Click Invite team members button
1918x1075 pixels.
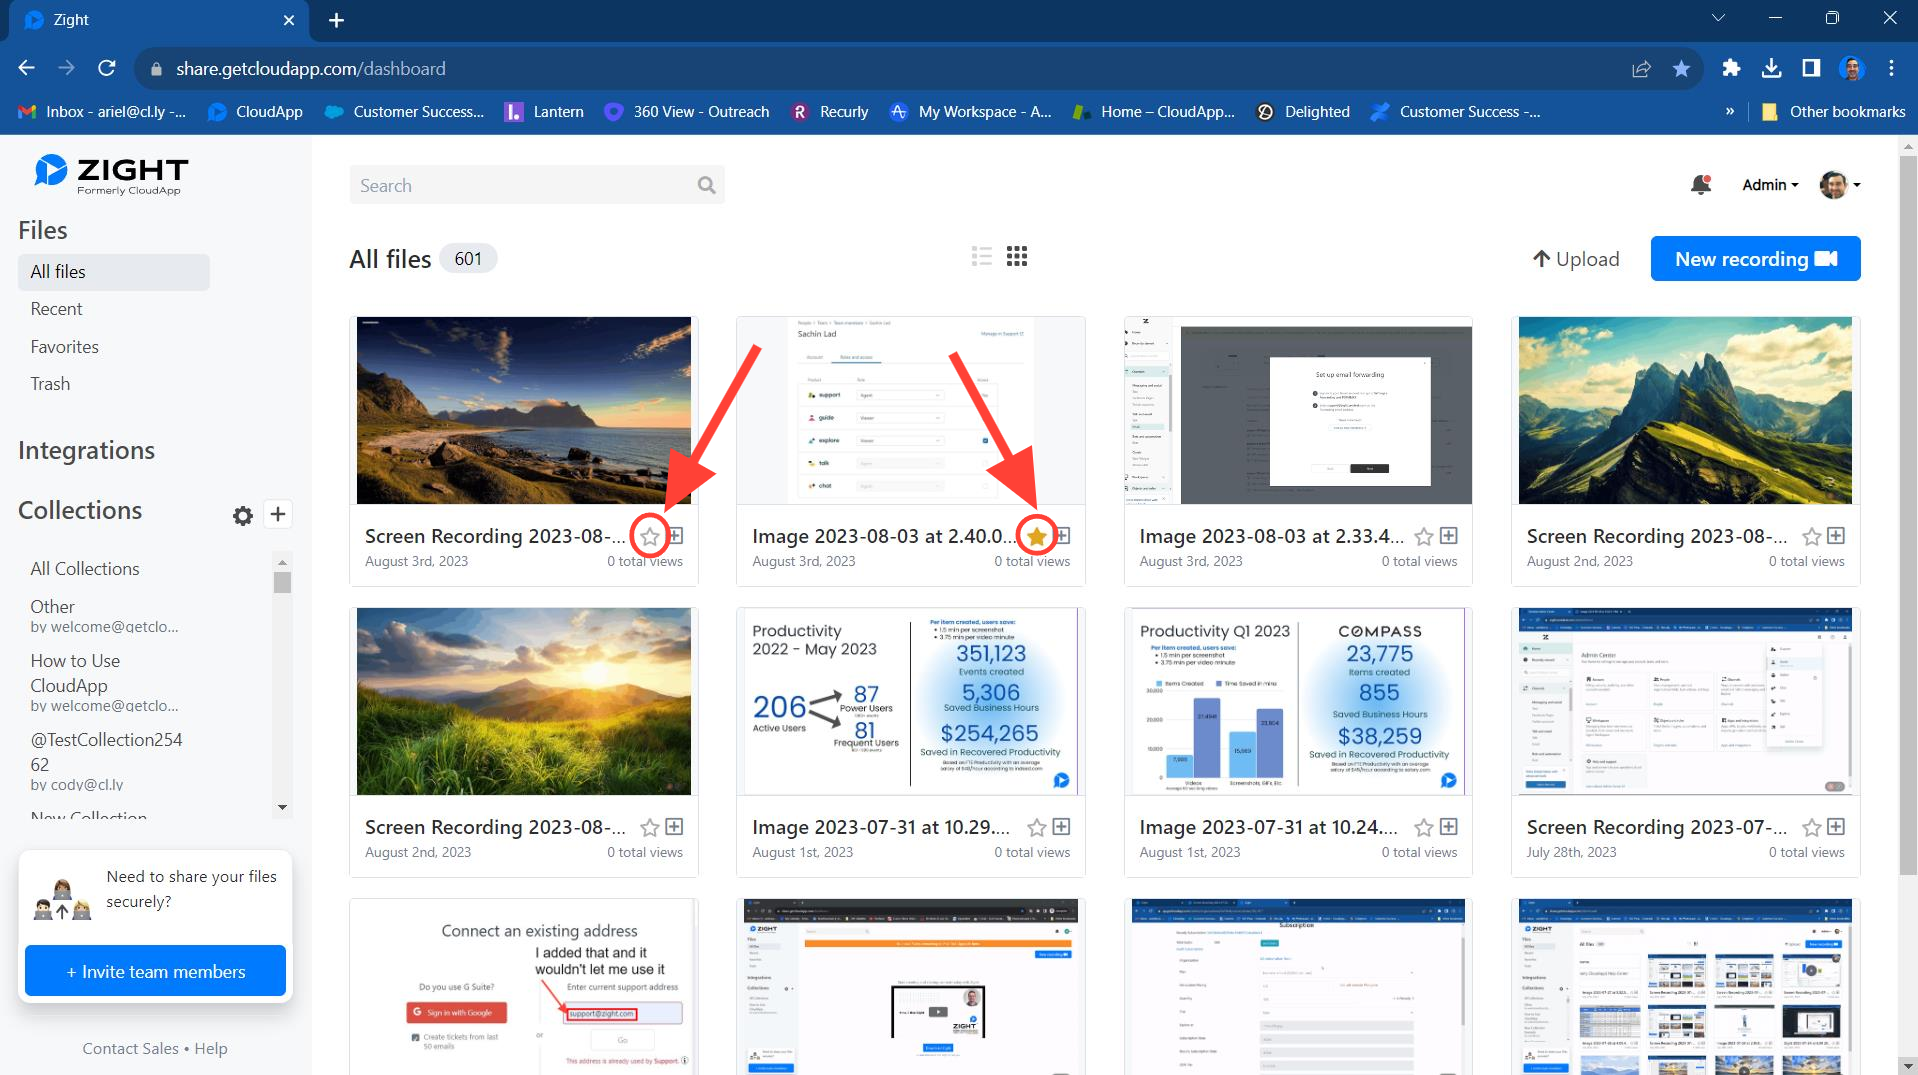click(155, 971)
